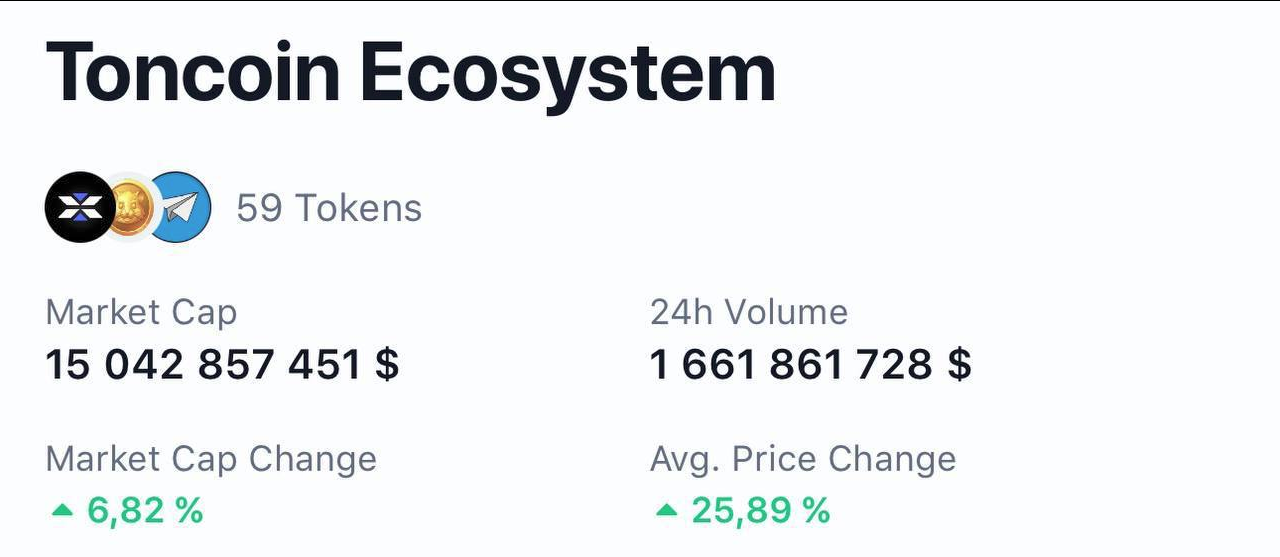Click the word Ecosystem in title
Screen dimensions: 1280x557
(x=568, y=74)
